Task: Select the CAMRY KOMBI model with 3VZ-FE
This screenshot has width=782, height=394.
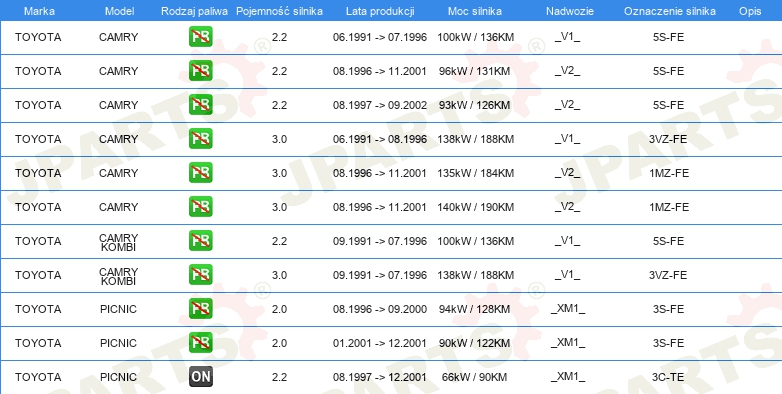Action: point(118,276)
